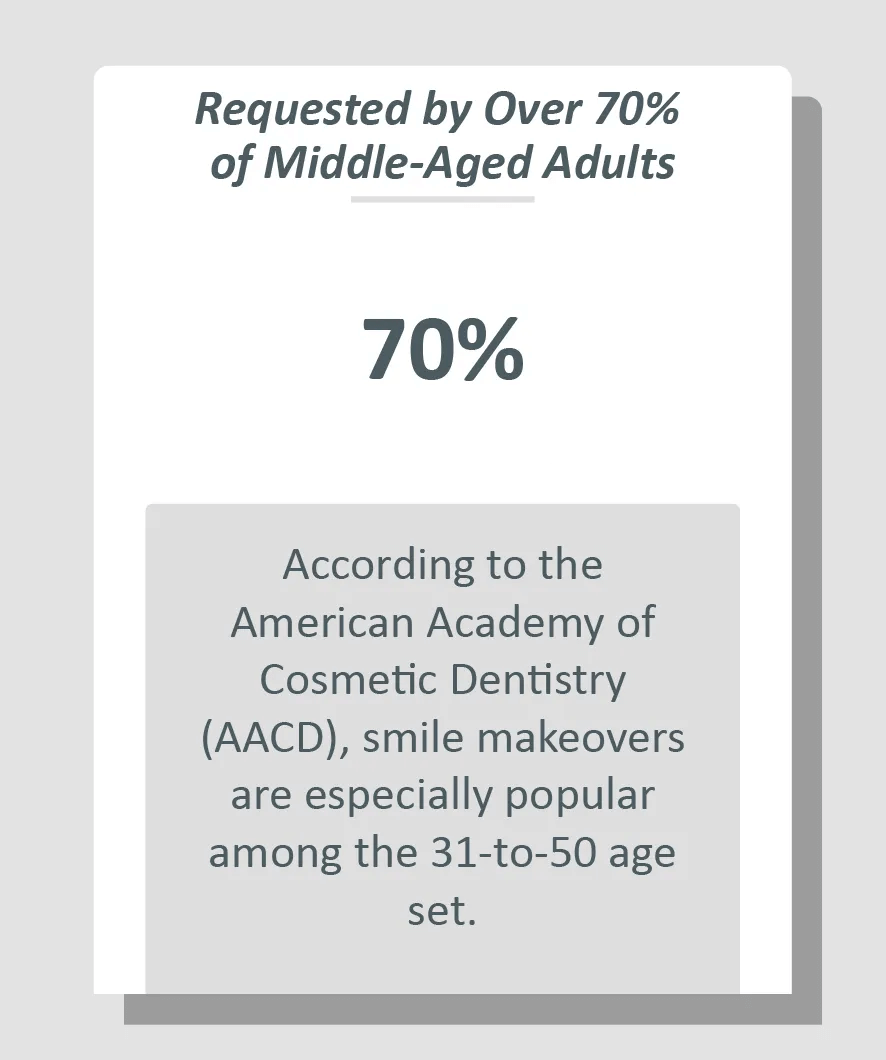Select the "of Middle-Aged Adults" heading line
The image size is (886, 1060).
442,164
